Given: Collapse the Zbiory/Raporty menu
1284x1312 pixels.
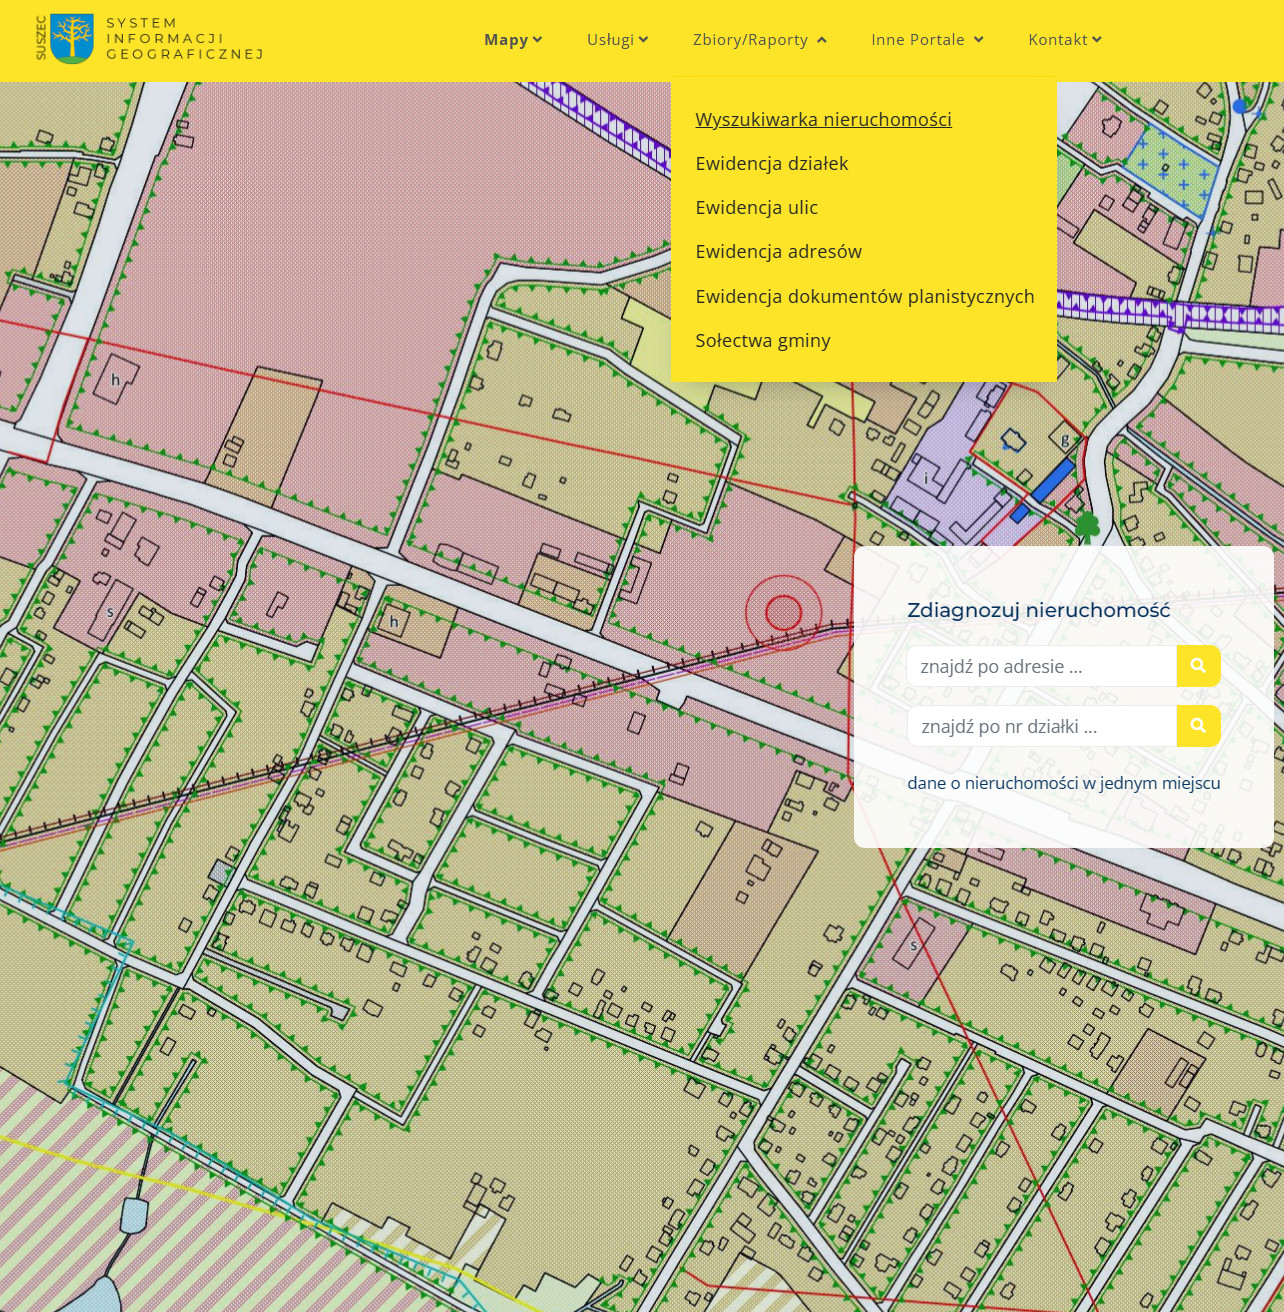Looking at the screenshot, I should (x=759, y=40).
